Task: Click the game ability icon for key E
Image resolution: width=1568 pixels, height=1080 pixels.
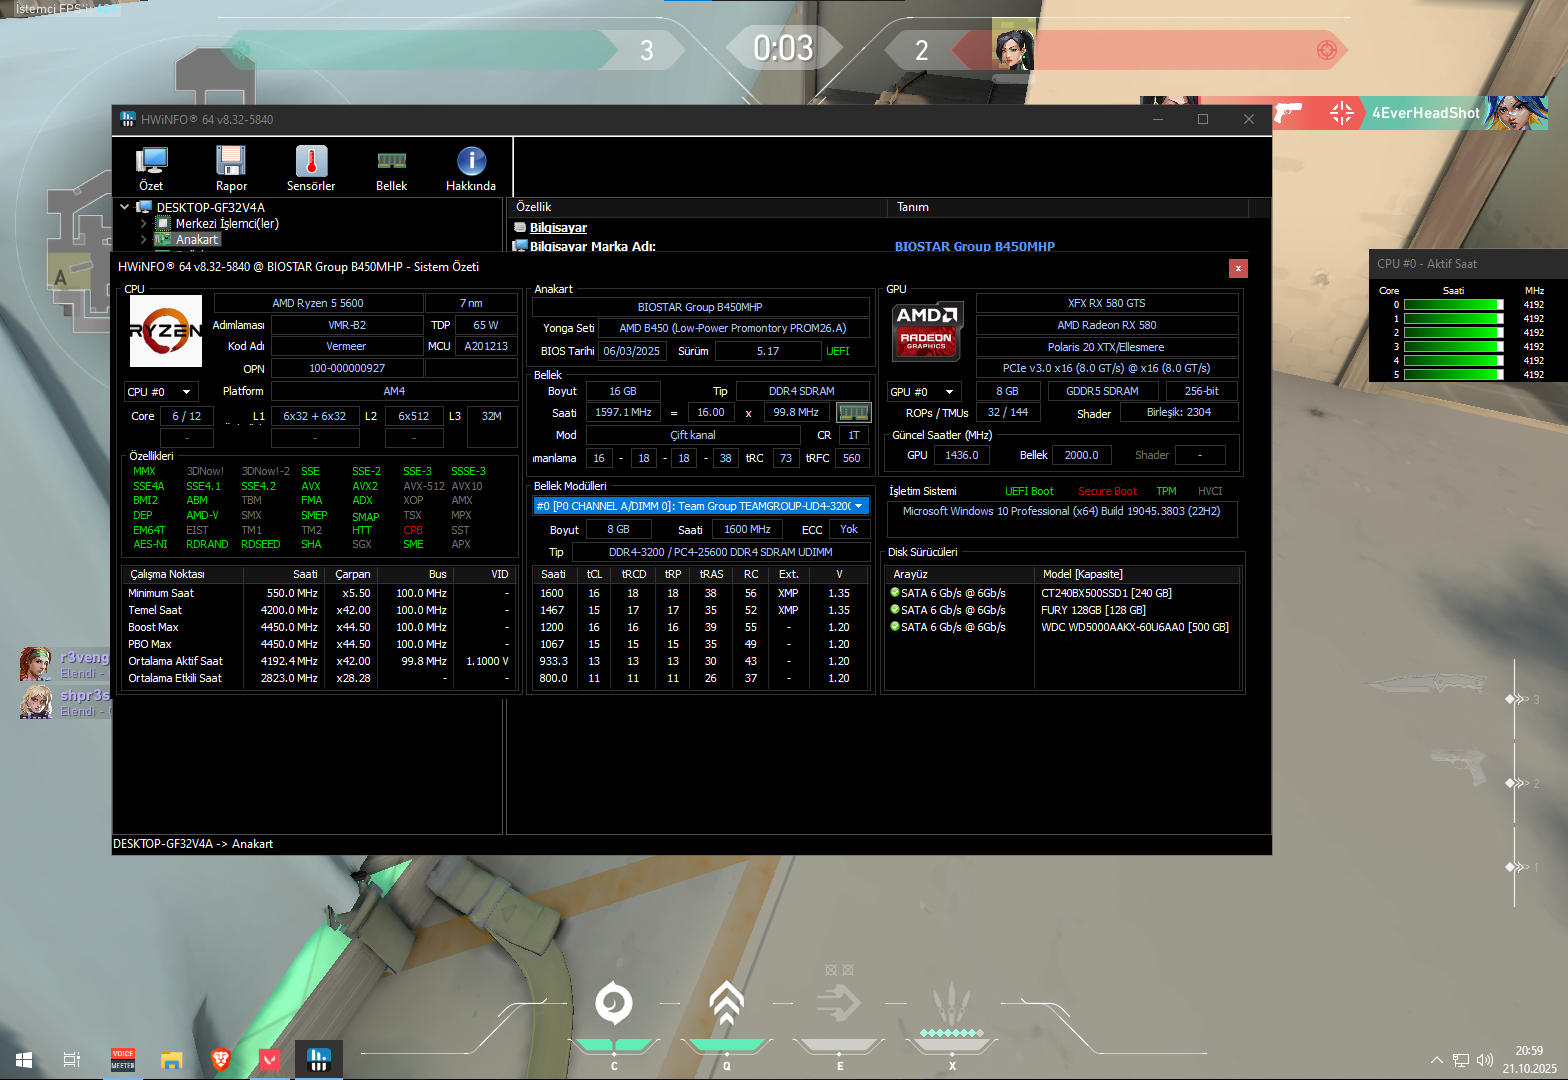Action: click(x=839, y=1003)
